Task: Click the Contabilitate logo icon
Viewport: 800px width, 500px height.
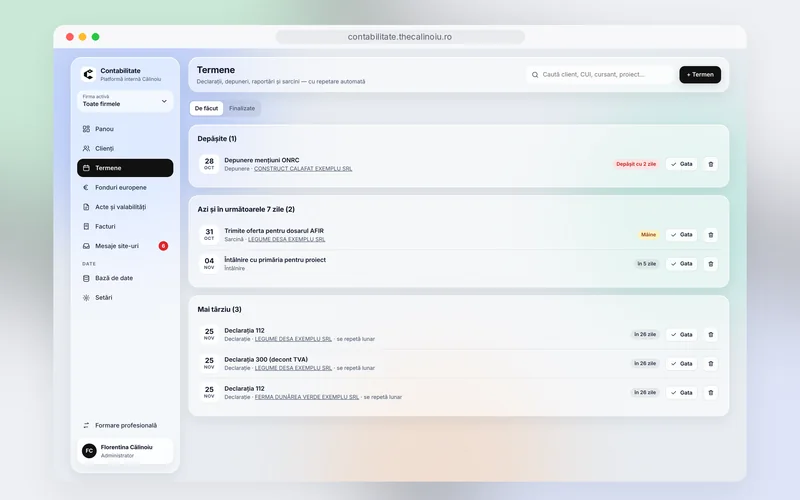Action: click(x=88, y=74)
